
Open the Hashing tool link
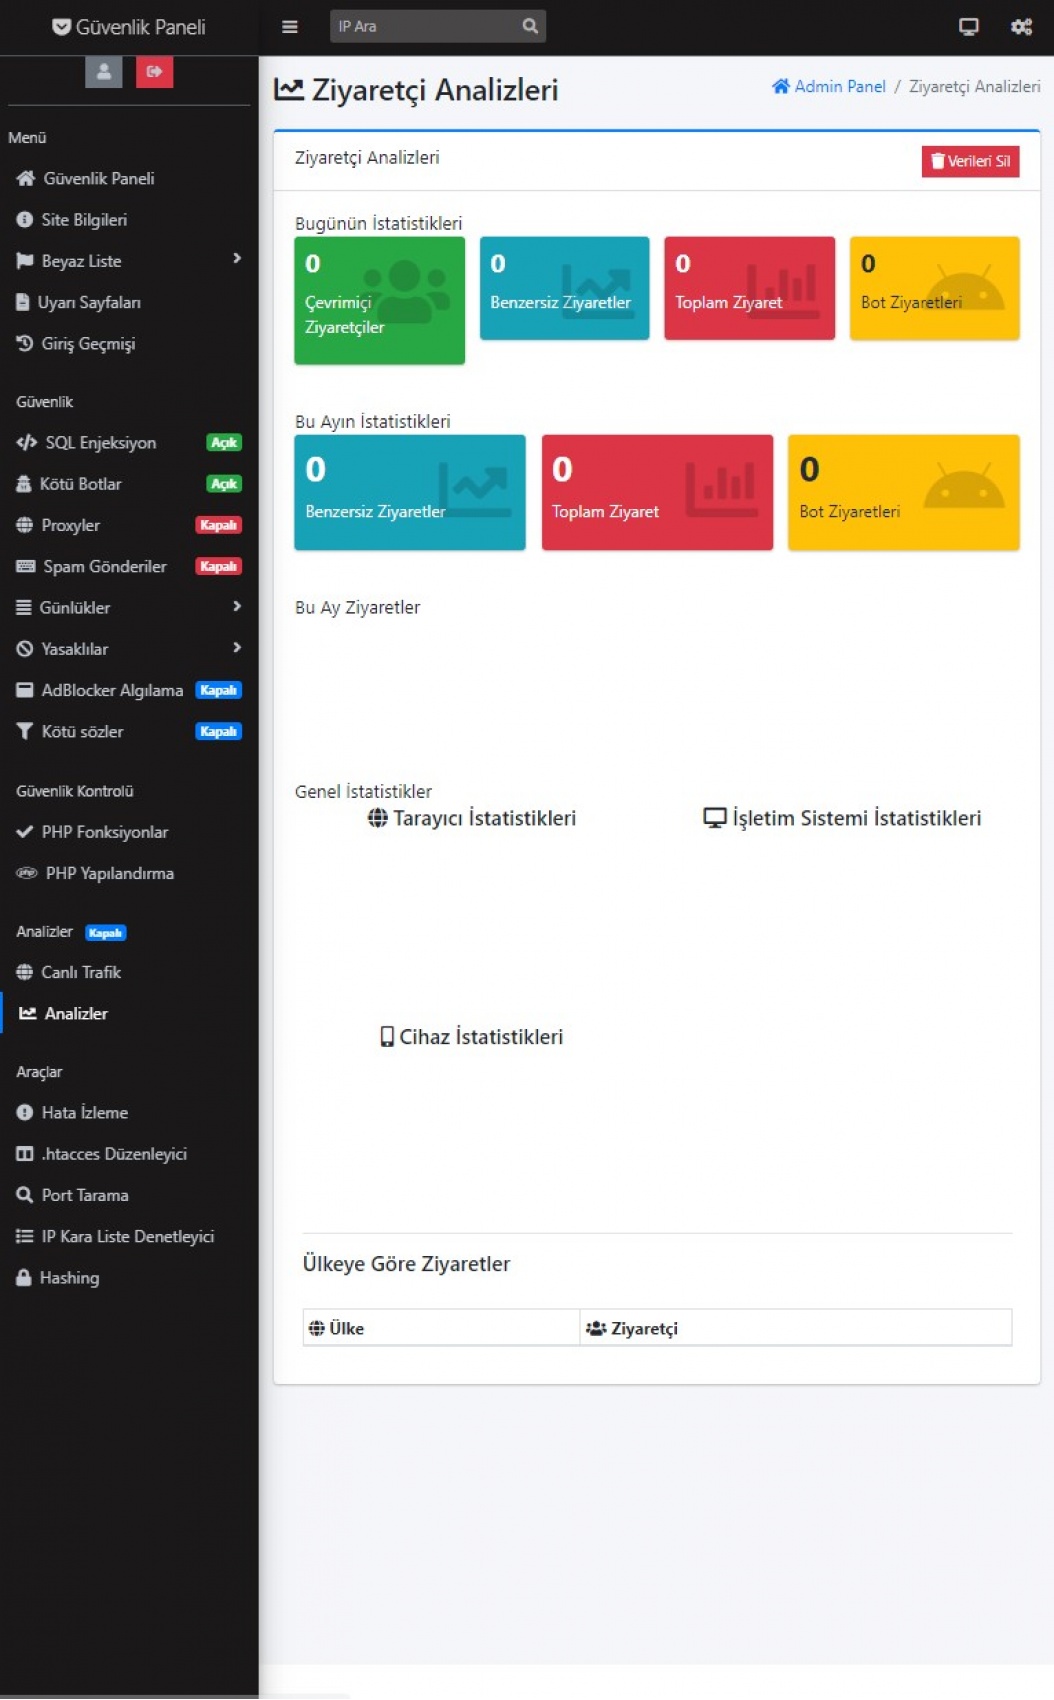[129, 1277]
